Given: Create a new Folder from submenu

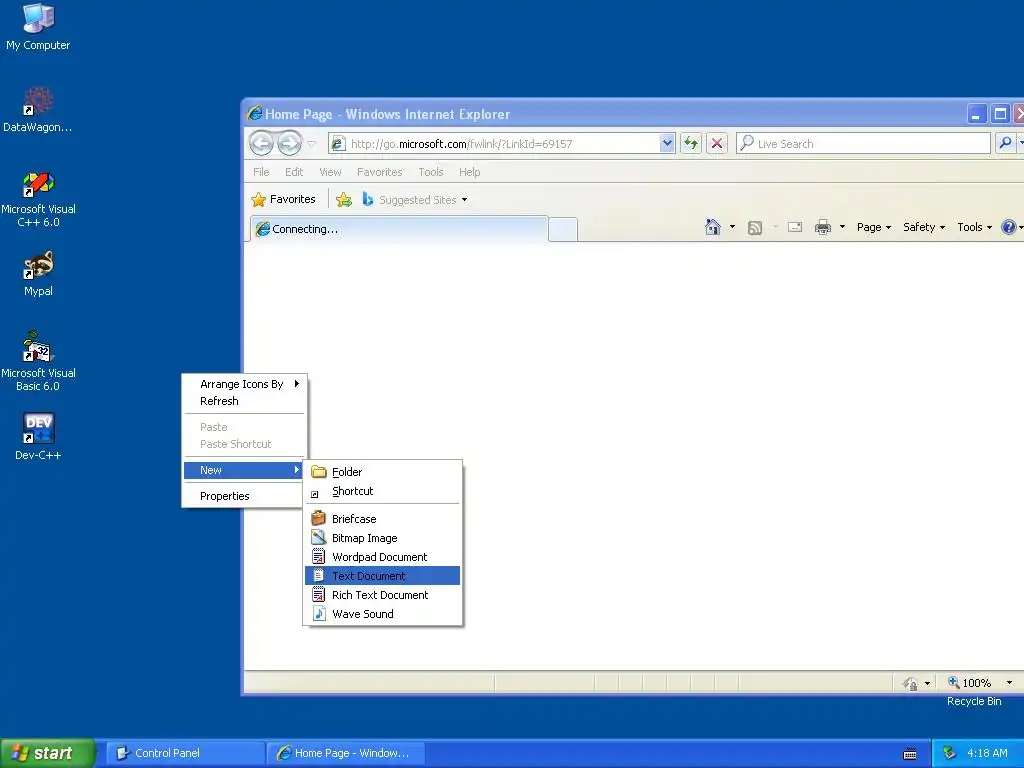Looking at the screenshot, I should pyautogui.click(x=383, y=472).
